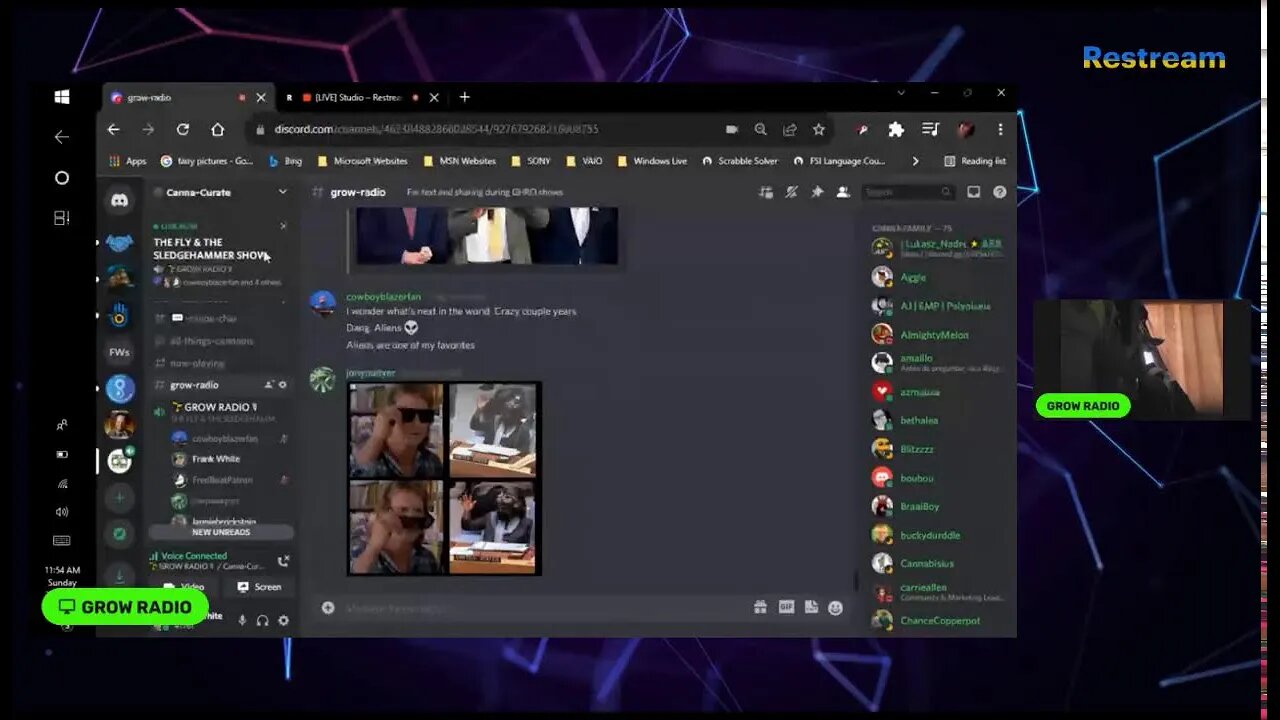The height and width of the screenshot is (720, 1280).
Task: Open a new browser tab
Action: [x=464, y=97]
